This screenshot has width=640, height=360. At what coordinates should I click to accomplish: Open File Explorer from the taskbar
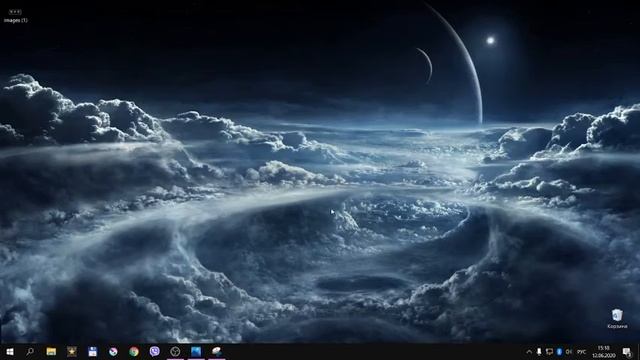point(51,351)
